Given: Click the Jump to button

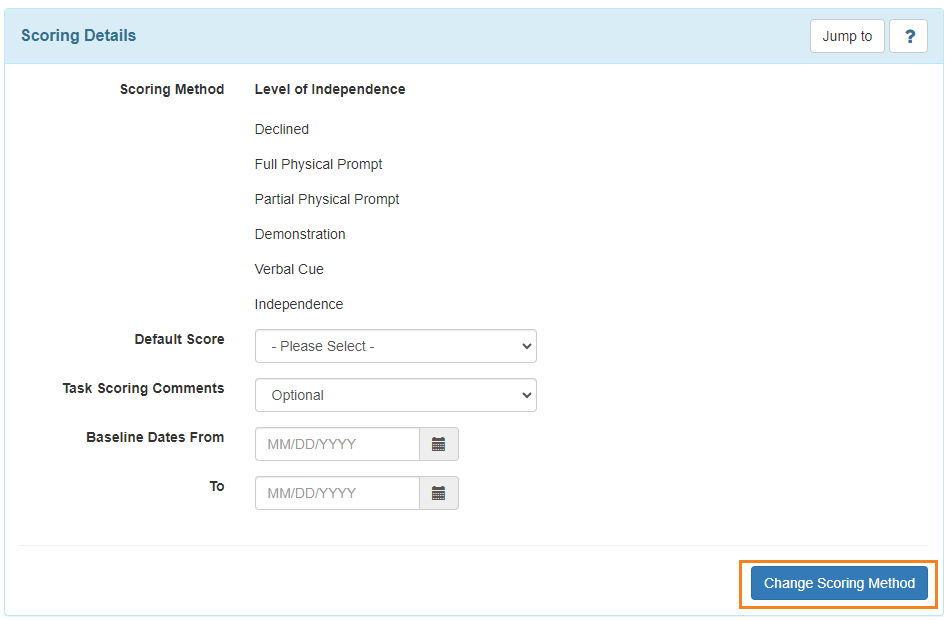Looking at the screenshot, I should point(847,36).
